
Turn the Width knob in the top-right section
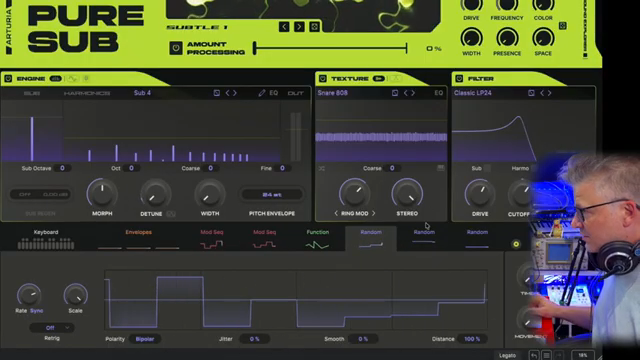471,38
